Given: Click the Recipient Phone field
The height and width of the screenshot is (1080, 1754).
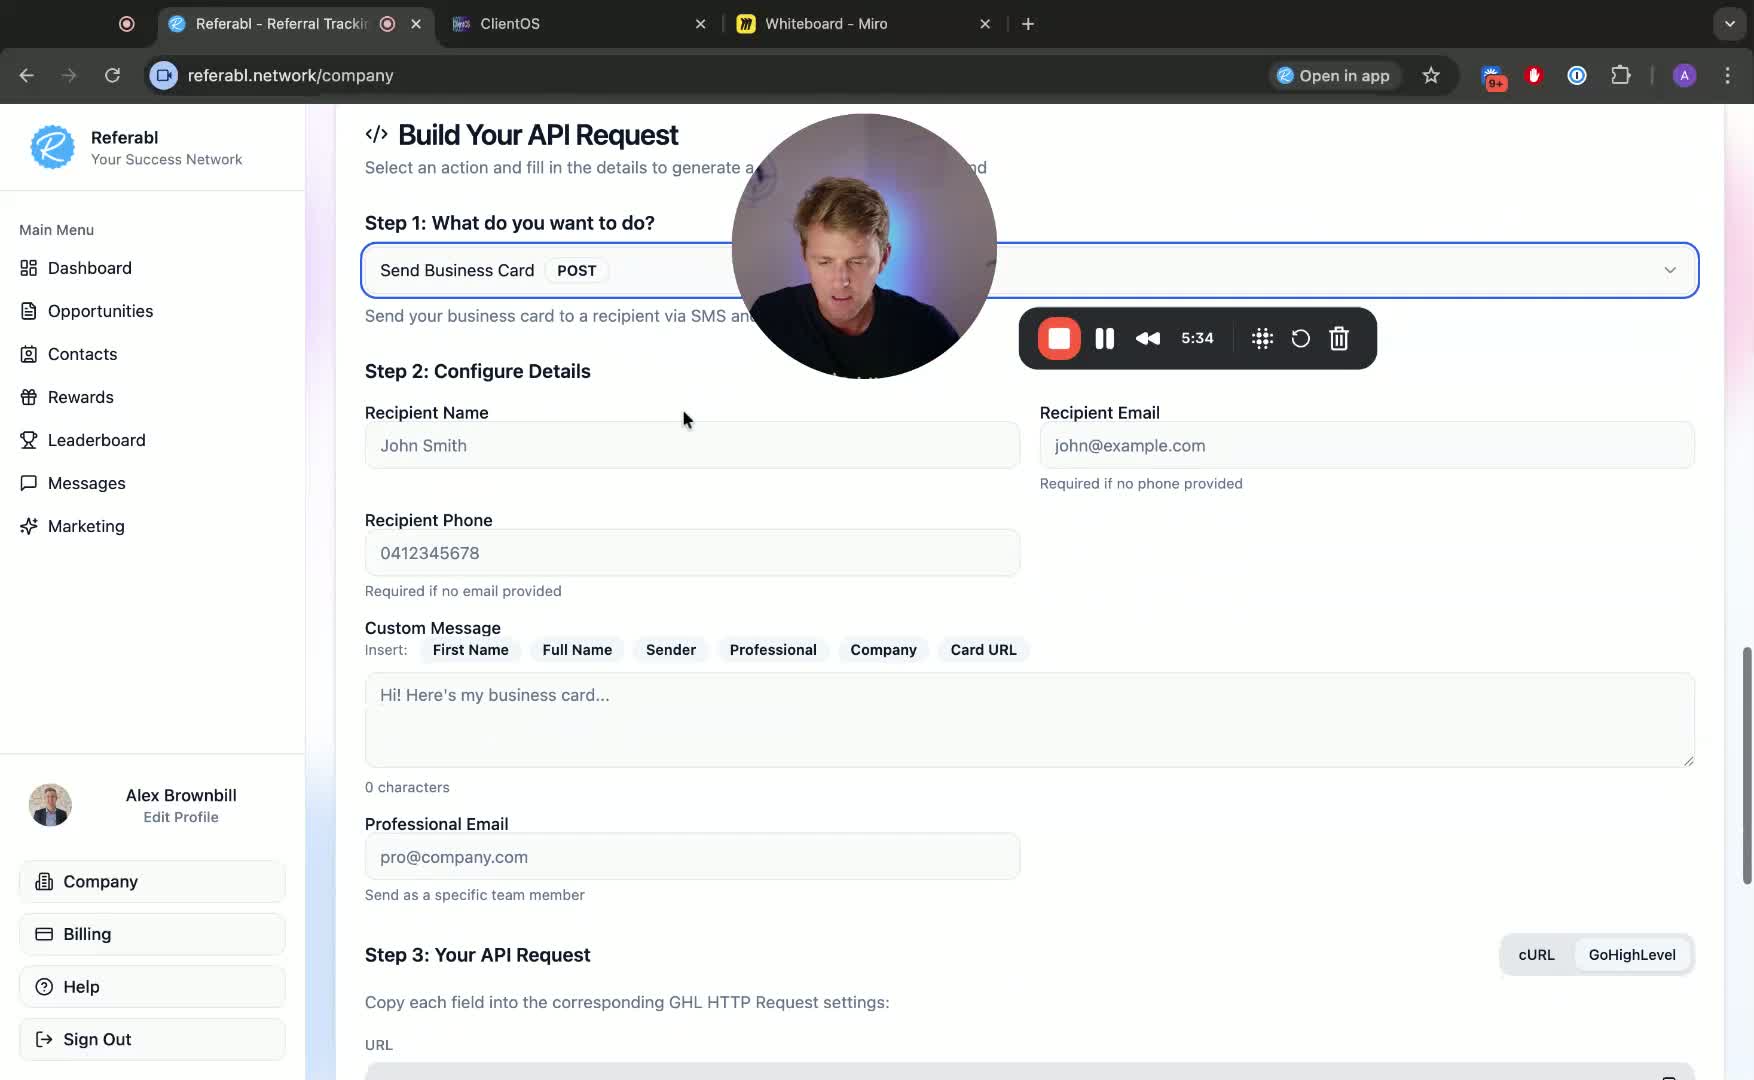Looking at the screenshot, I should pyautogui.click(x=692, y=553).
